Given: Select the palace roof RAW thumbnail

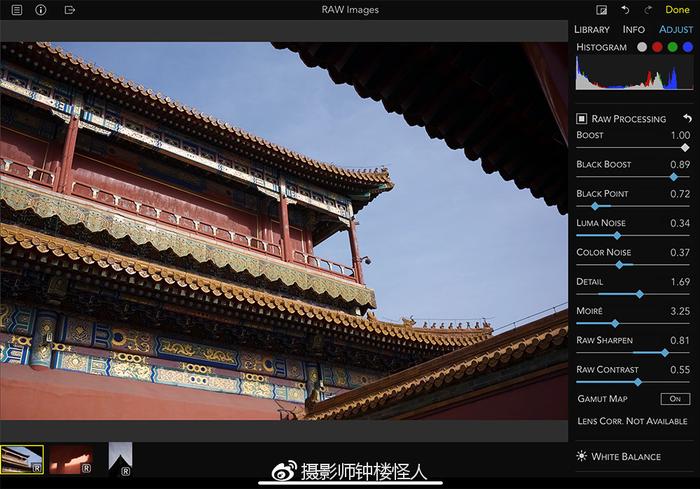Looking at the screenshot, I should (22, 459).
